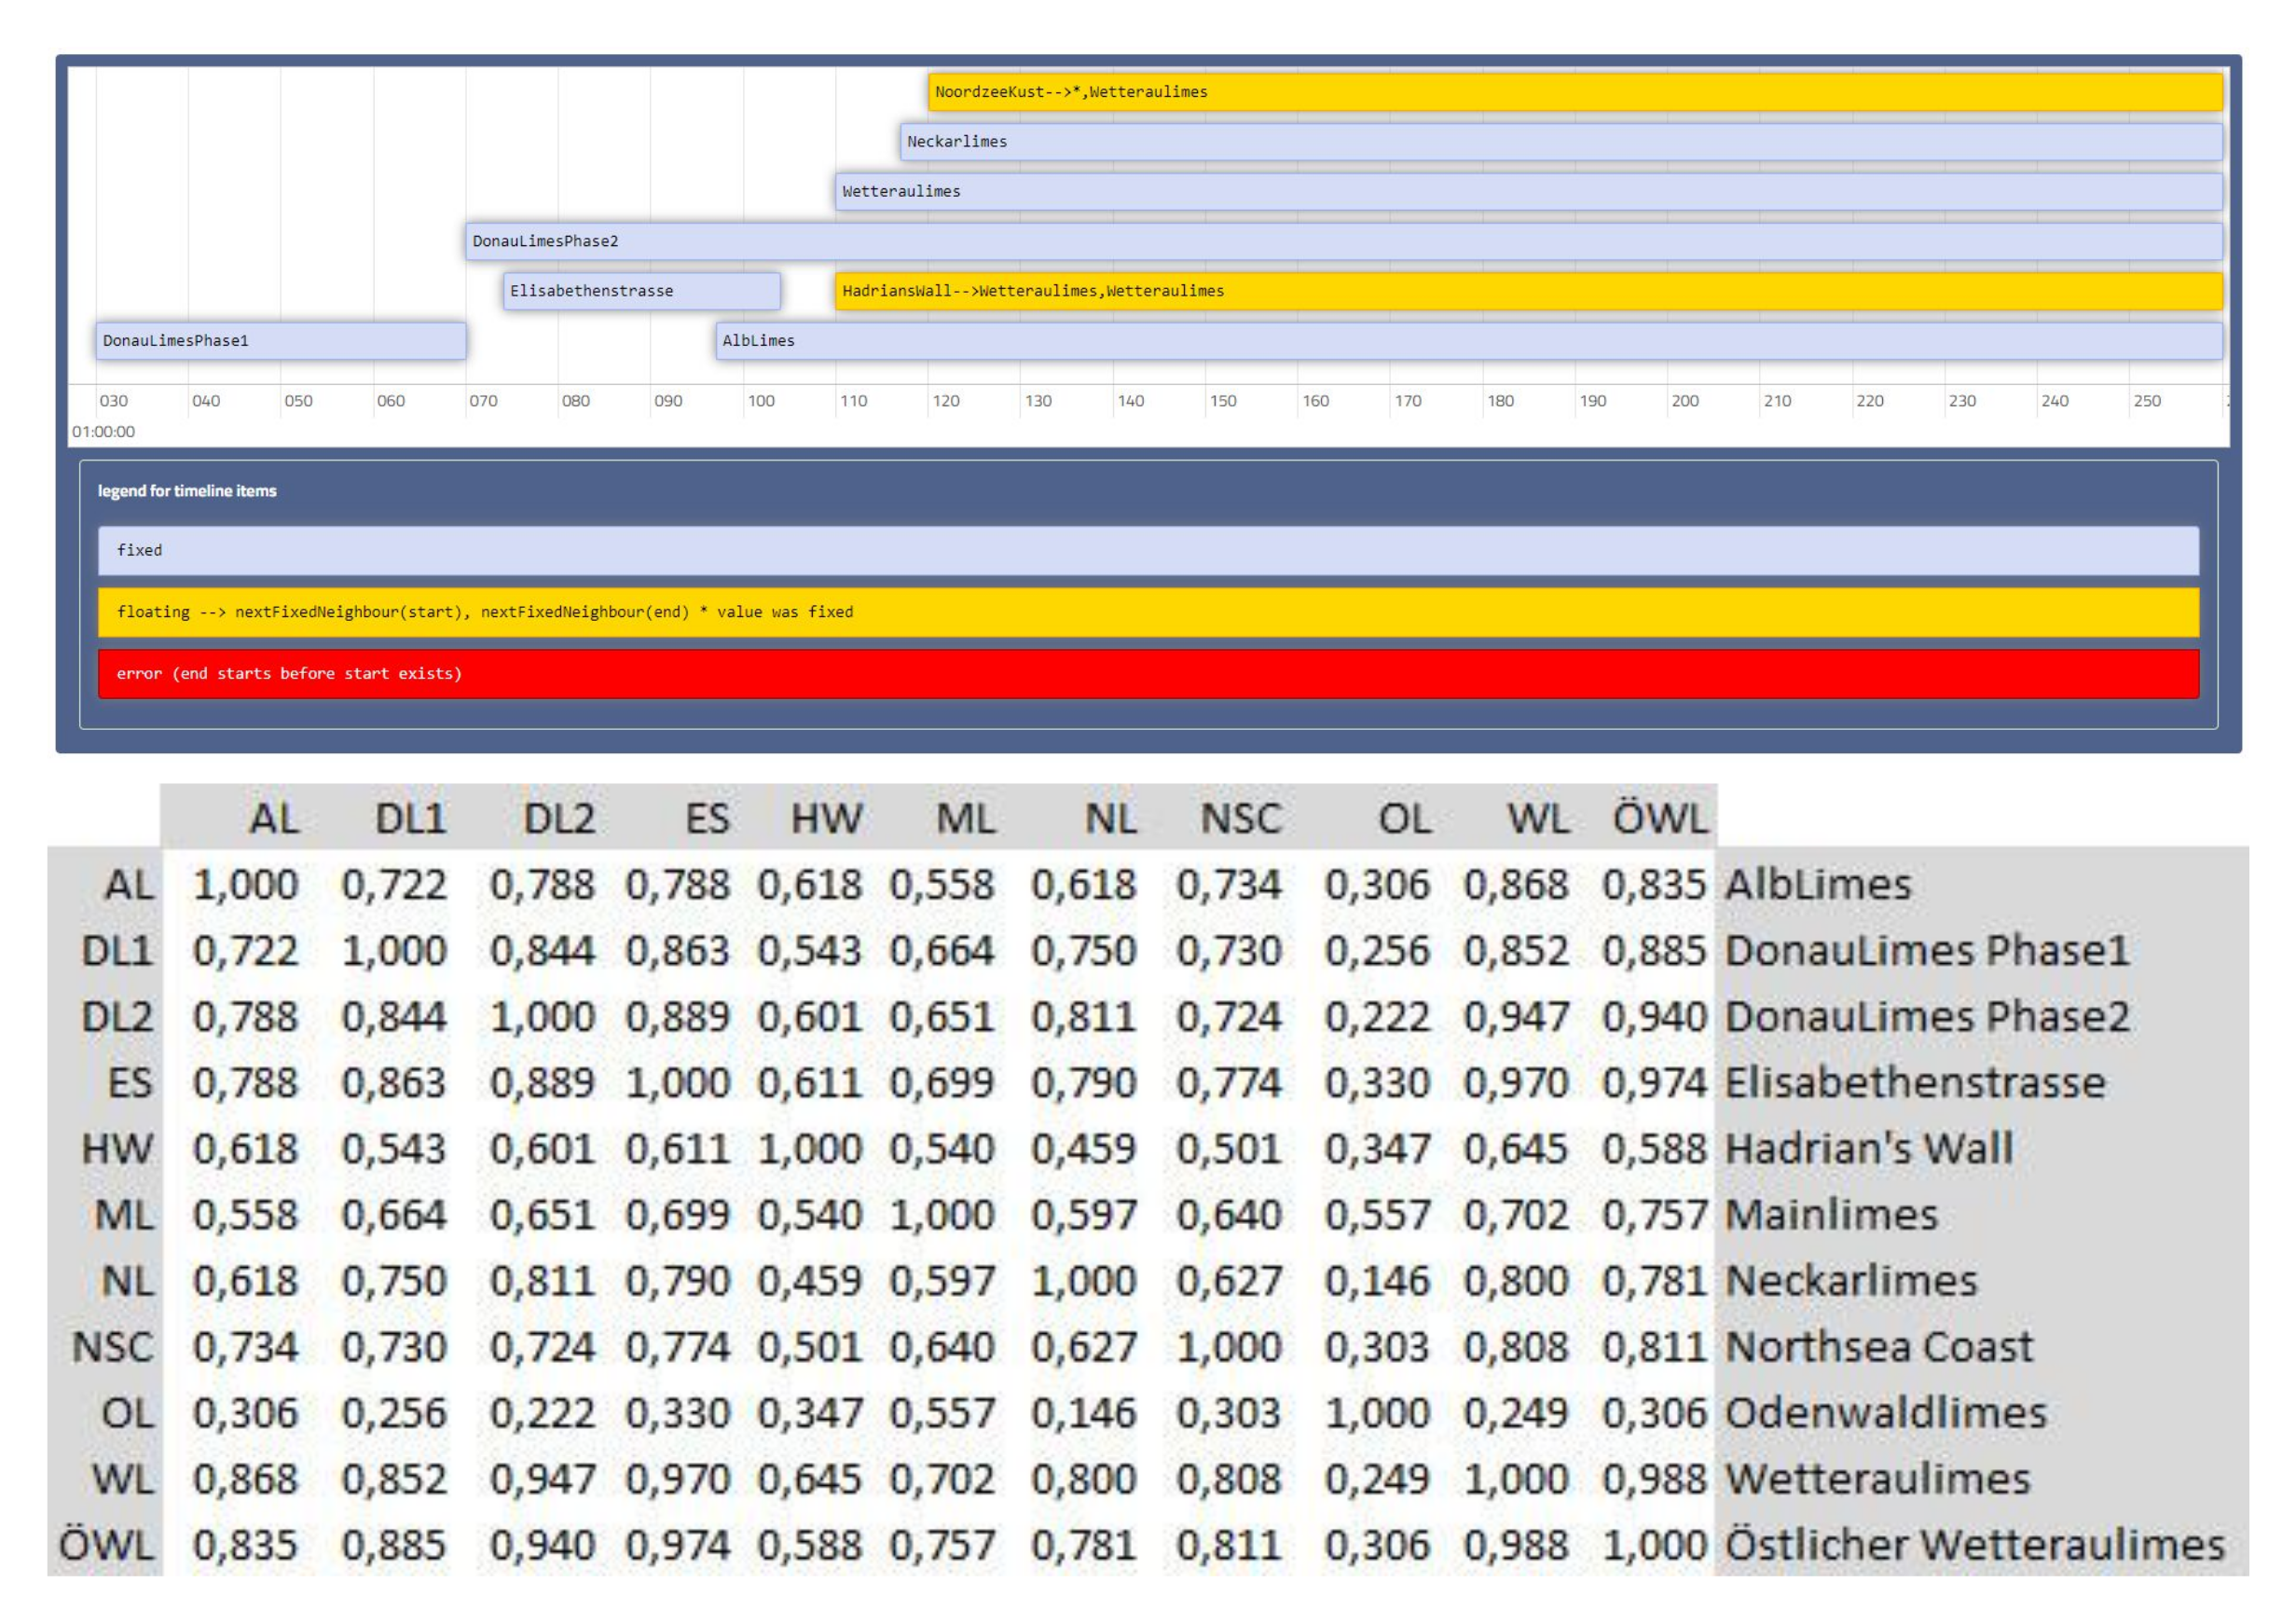Viewport: 2296px width, 1623px height.
Task: Click the DL2 column header
Action: click(x=559, y=819)
